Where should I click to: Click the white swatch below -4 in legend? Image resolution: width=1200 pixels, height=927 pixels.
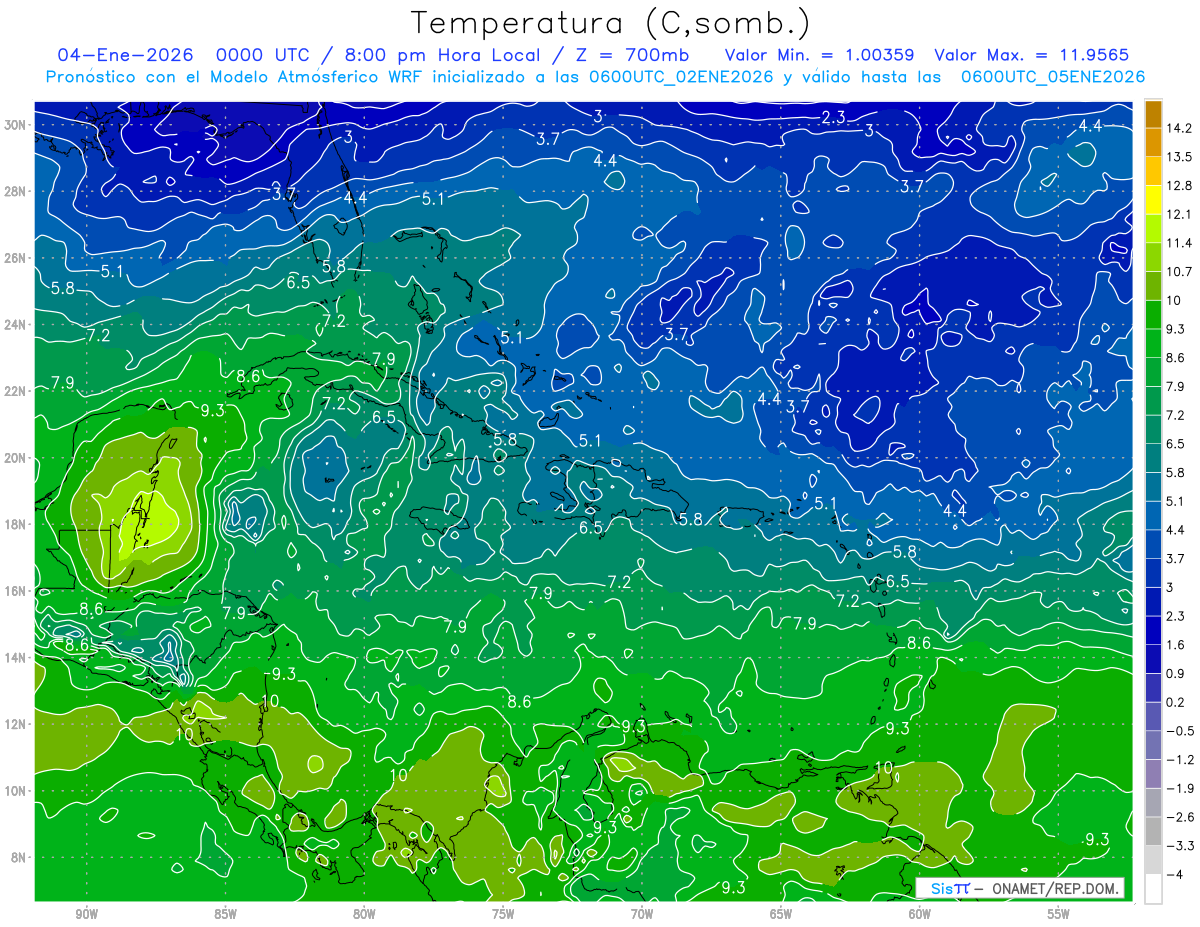pyautogui.click(x=1153, y=889)
